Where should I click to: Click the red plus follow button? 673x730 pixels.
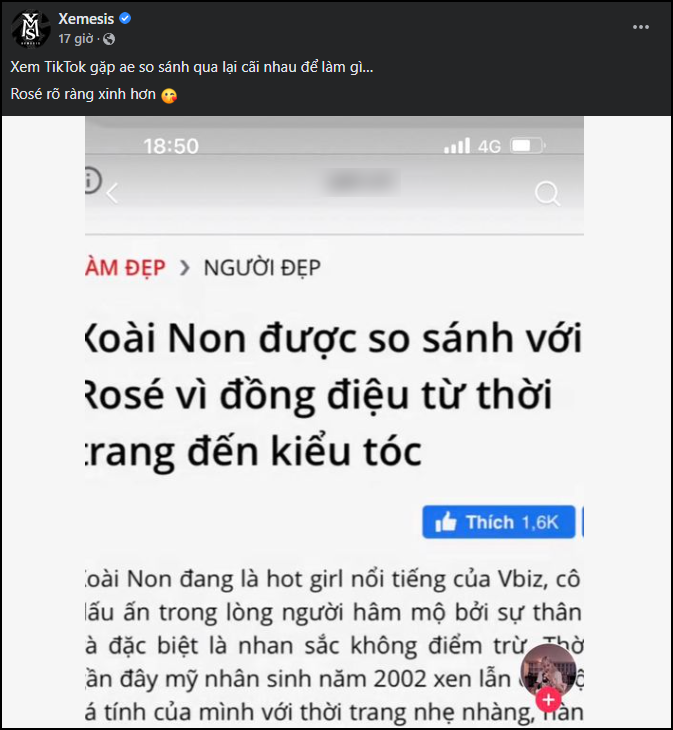pos(548,699)
